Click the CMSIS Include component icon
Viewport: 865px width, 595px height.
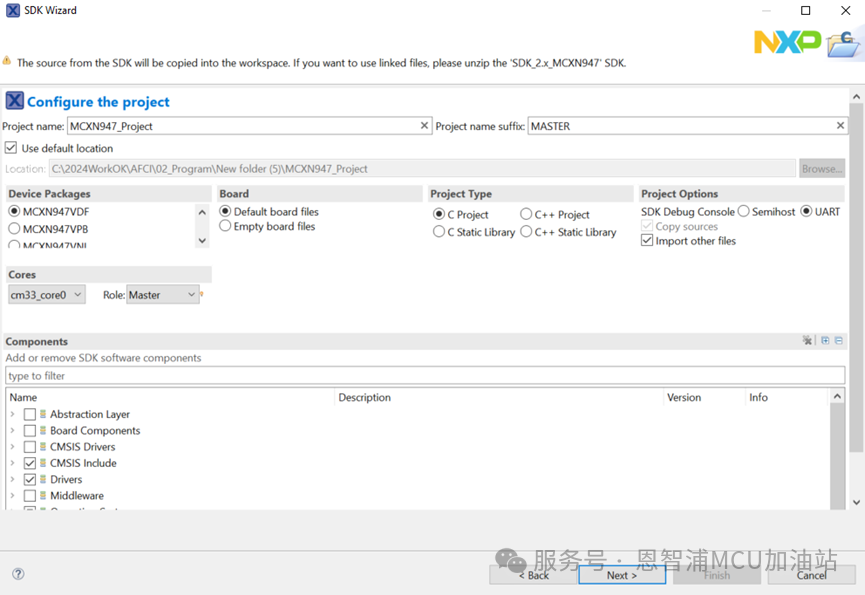pyautogui.click(x=43, y=463)
